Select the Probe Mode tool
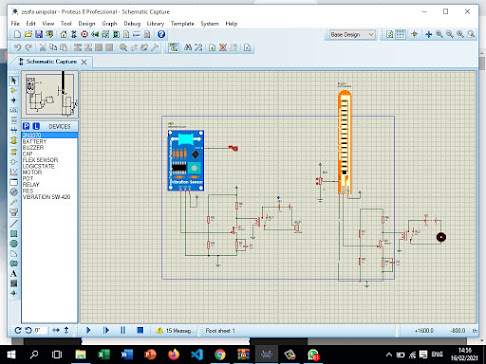Viewport: 486px width, 364px height. [14, 202]
